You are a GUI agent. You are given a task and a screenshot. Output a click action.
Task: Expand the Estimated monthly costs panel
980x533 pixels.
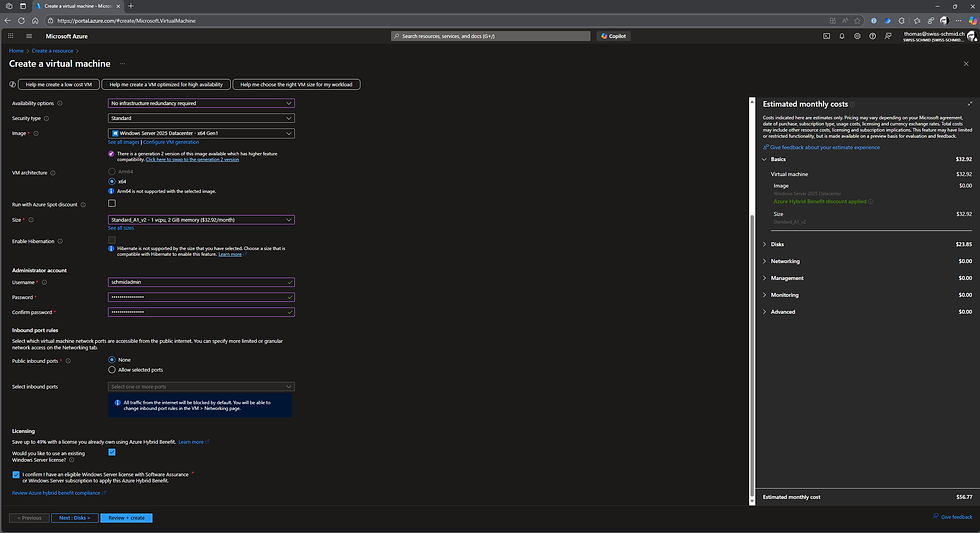pyautogui.click(x=970, y=104)
